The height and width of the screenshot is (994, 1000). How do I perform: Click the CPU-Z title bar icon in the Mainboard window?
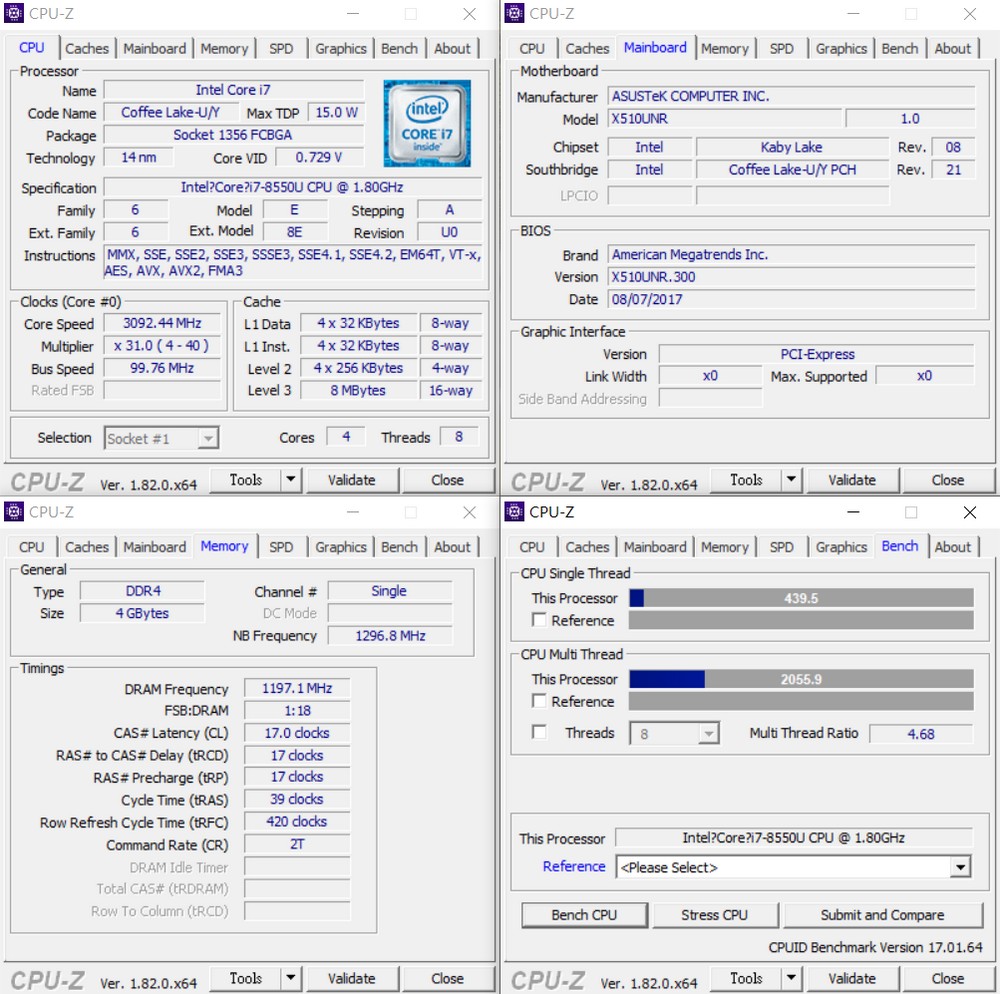(515, 13)
